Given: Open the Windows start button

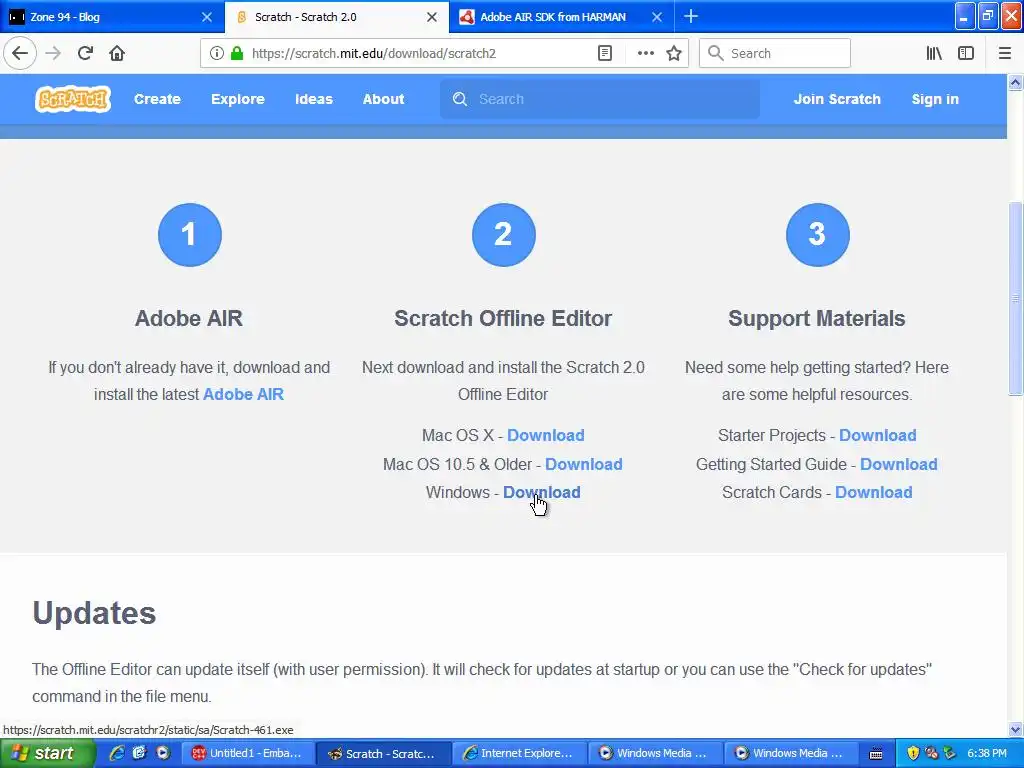Looking at the screenshot, I should pyautogui.click(x=48, y=753).
